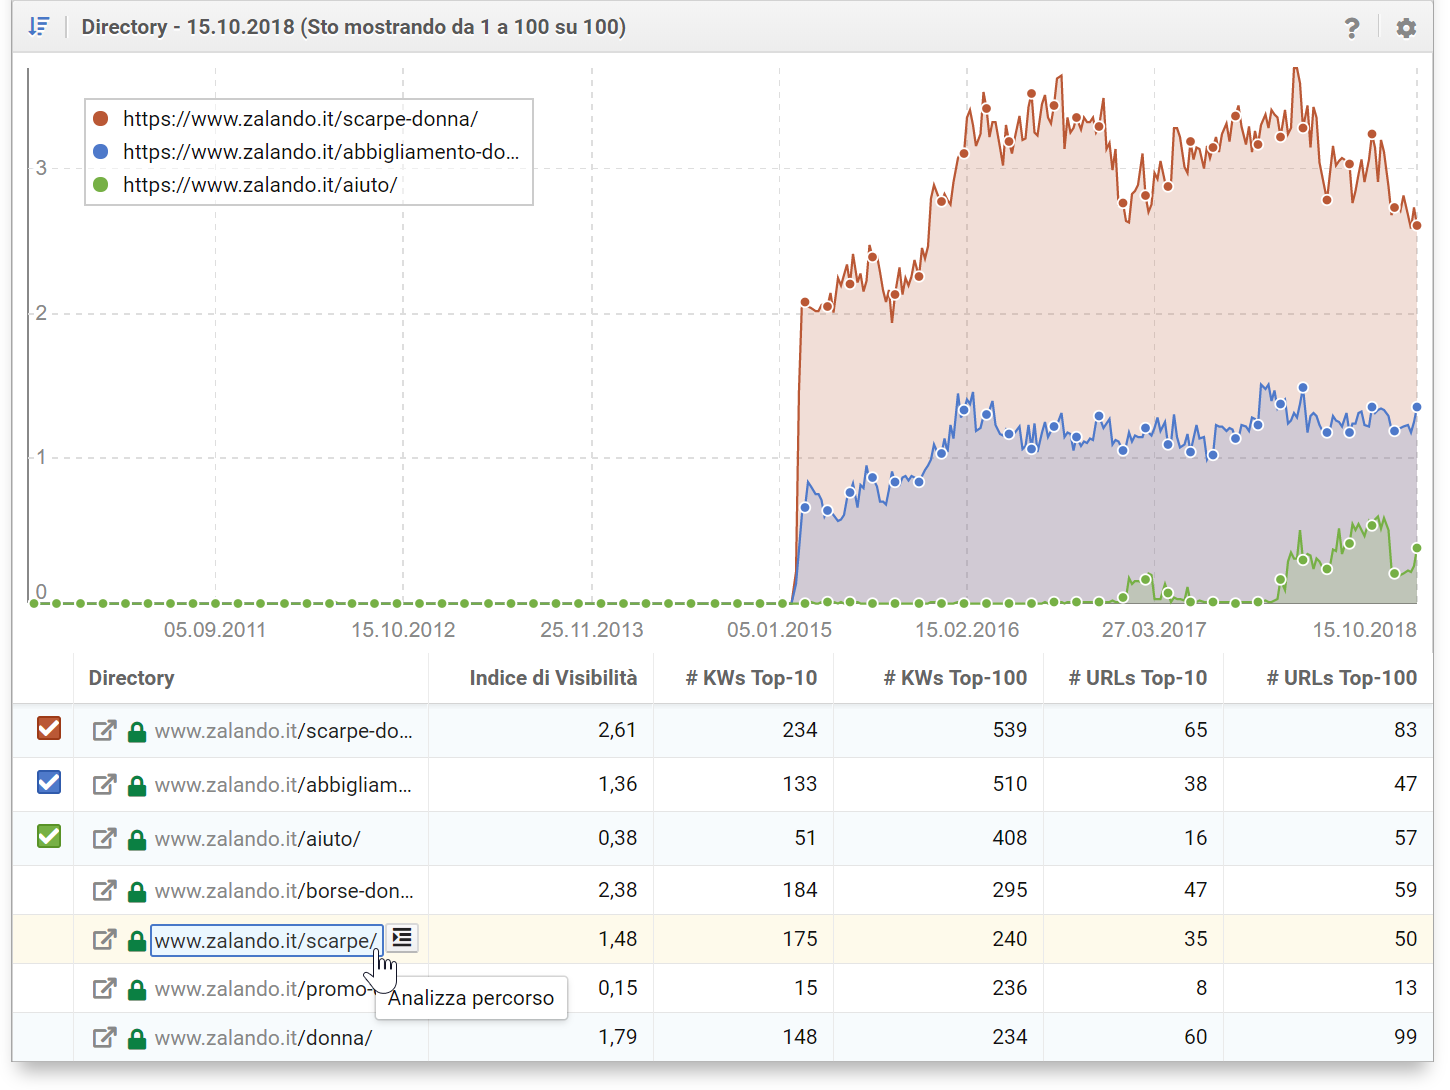Open the settings gear icon
The width and height of the screenshot is (1450, 1090).
tap(1406, 28)
